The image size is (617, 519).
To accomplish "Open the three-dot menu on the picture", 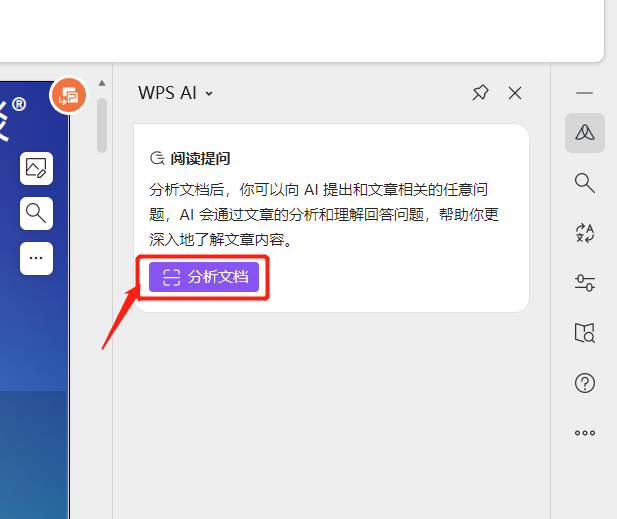I will [36, 258].
